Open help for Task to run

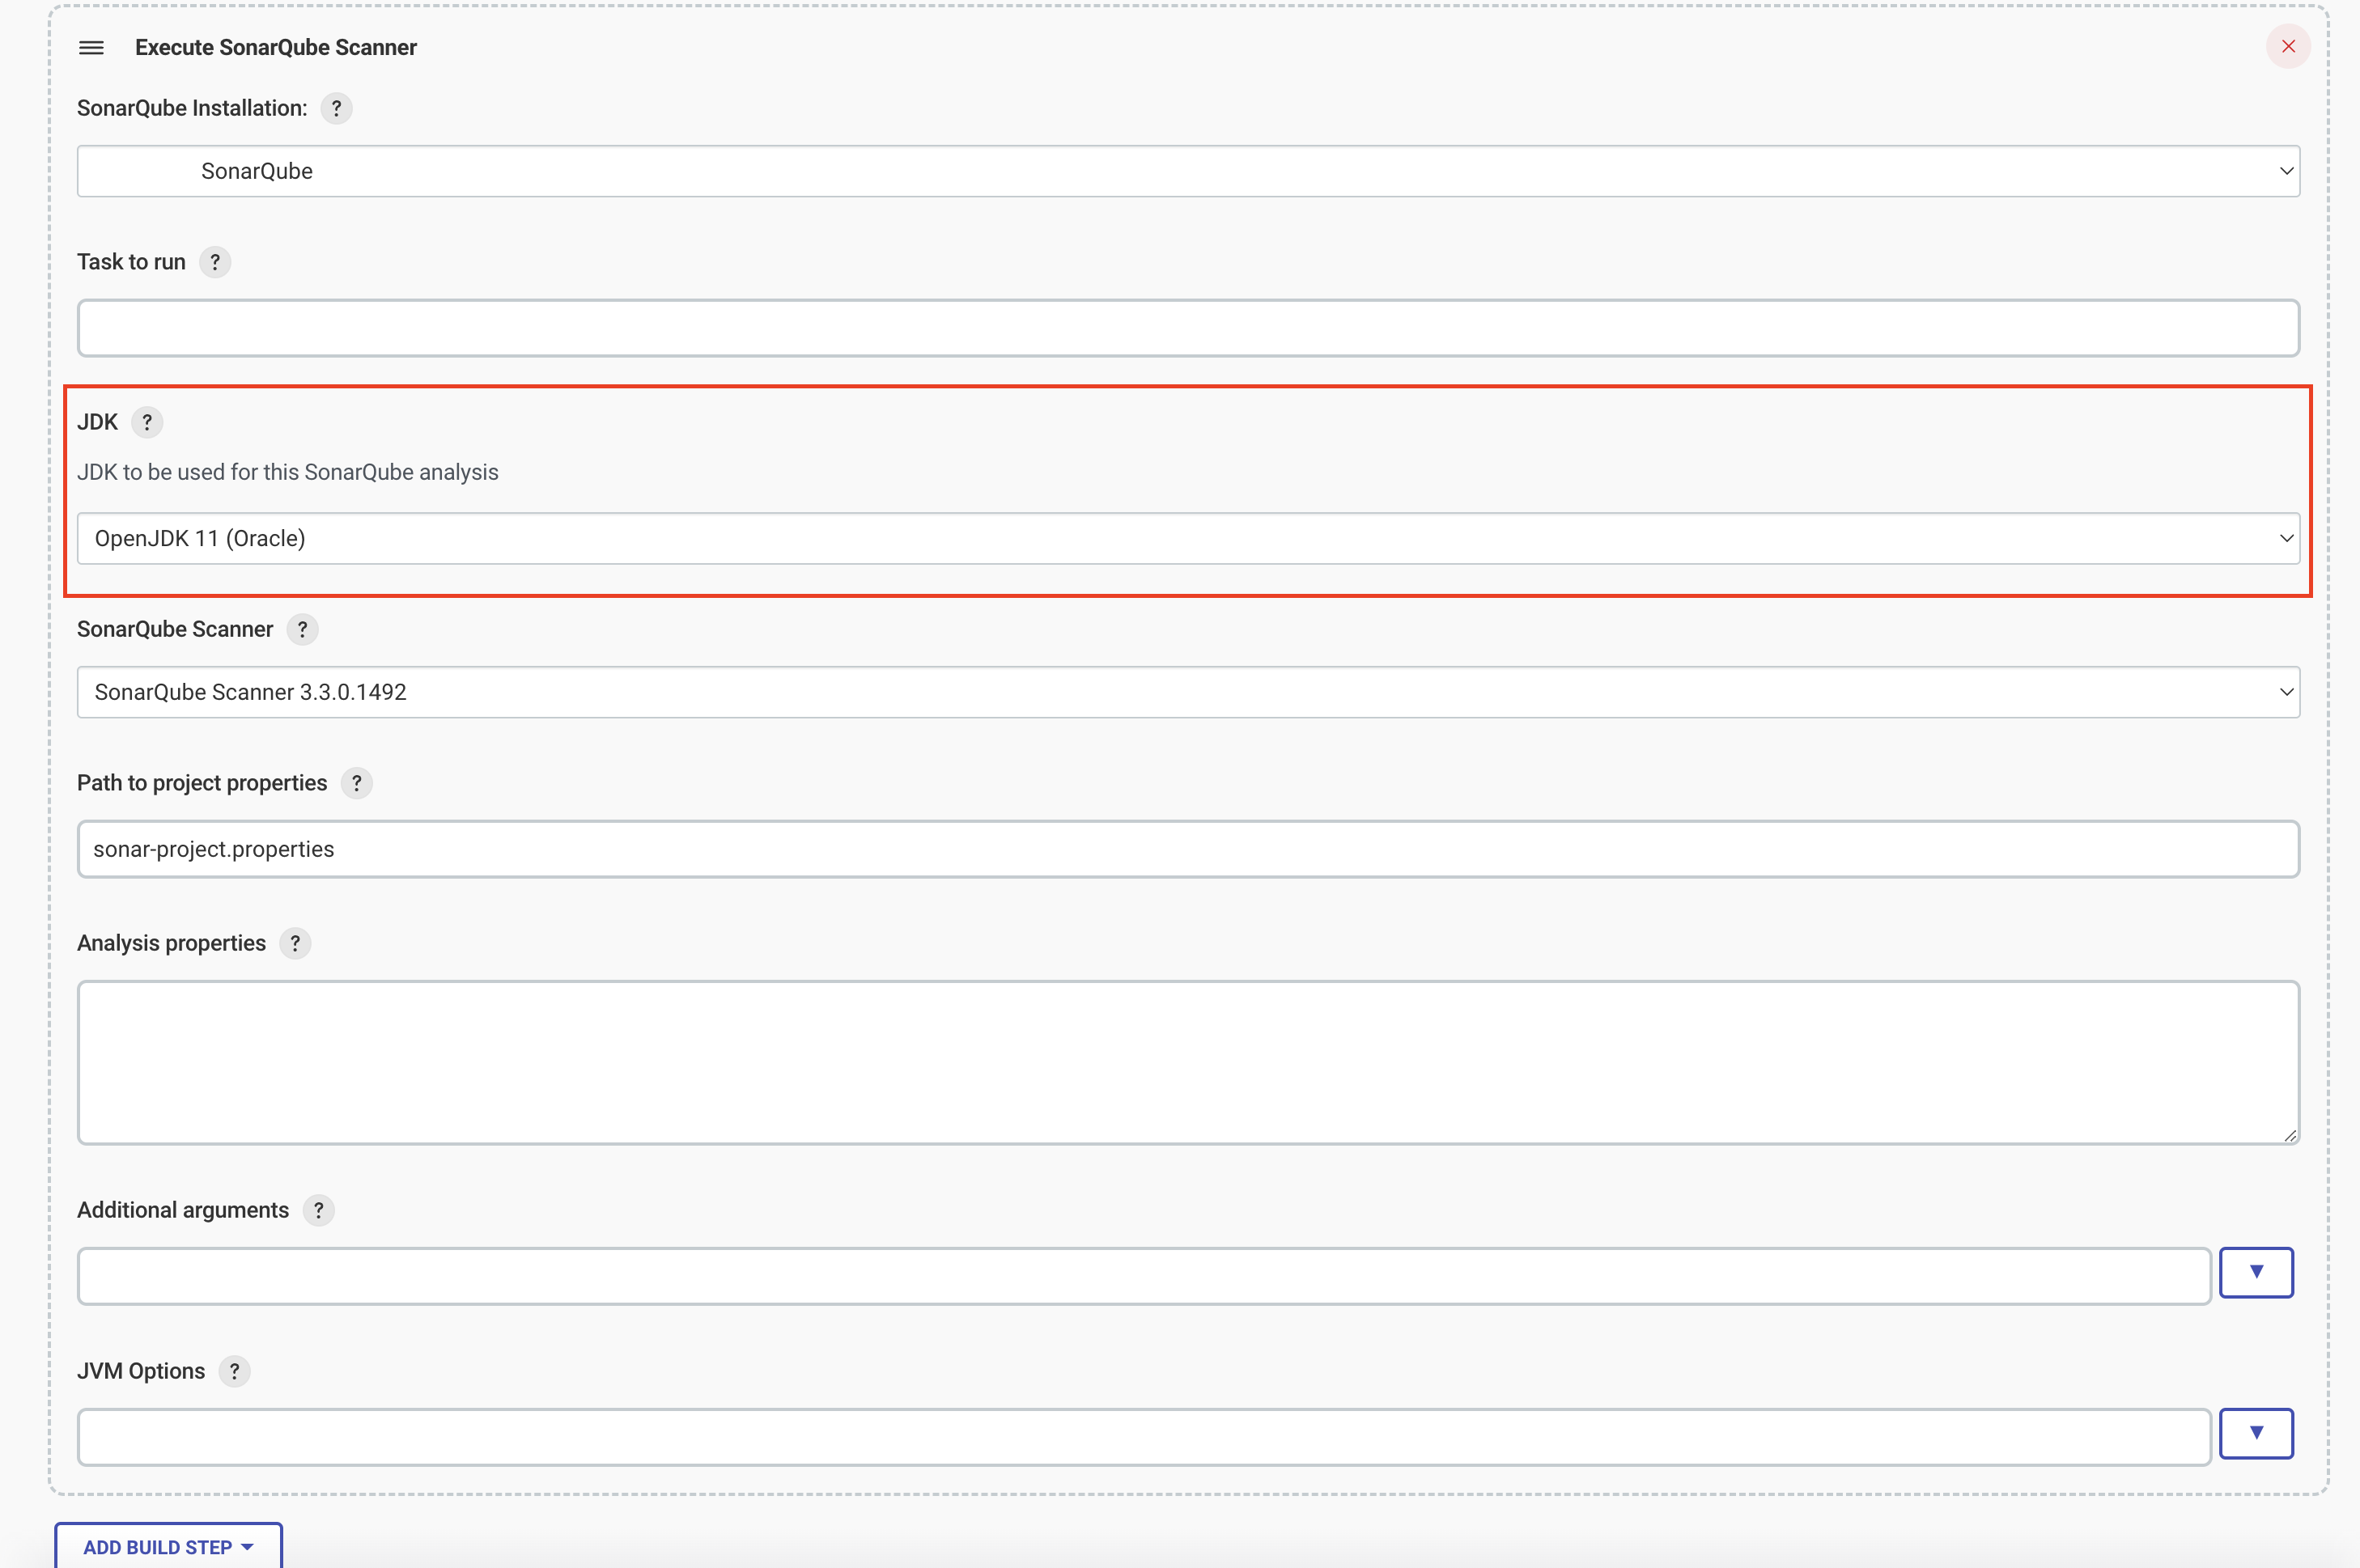tap(215, 262)
